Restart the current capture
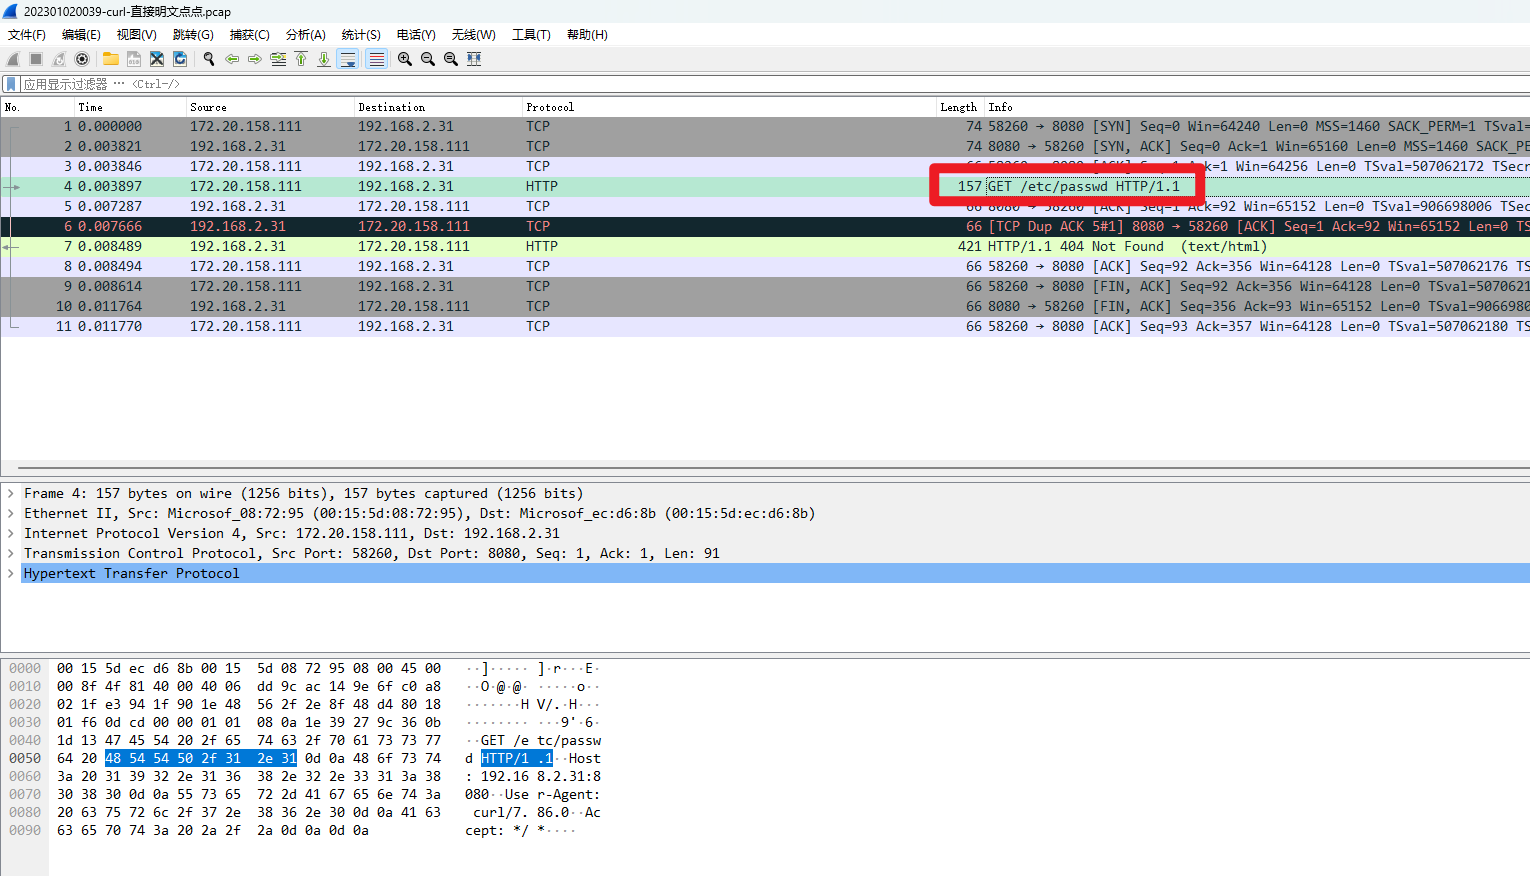1530x876 pixels. 59,59
